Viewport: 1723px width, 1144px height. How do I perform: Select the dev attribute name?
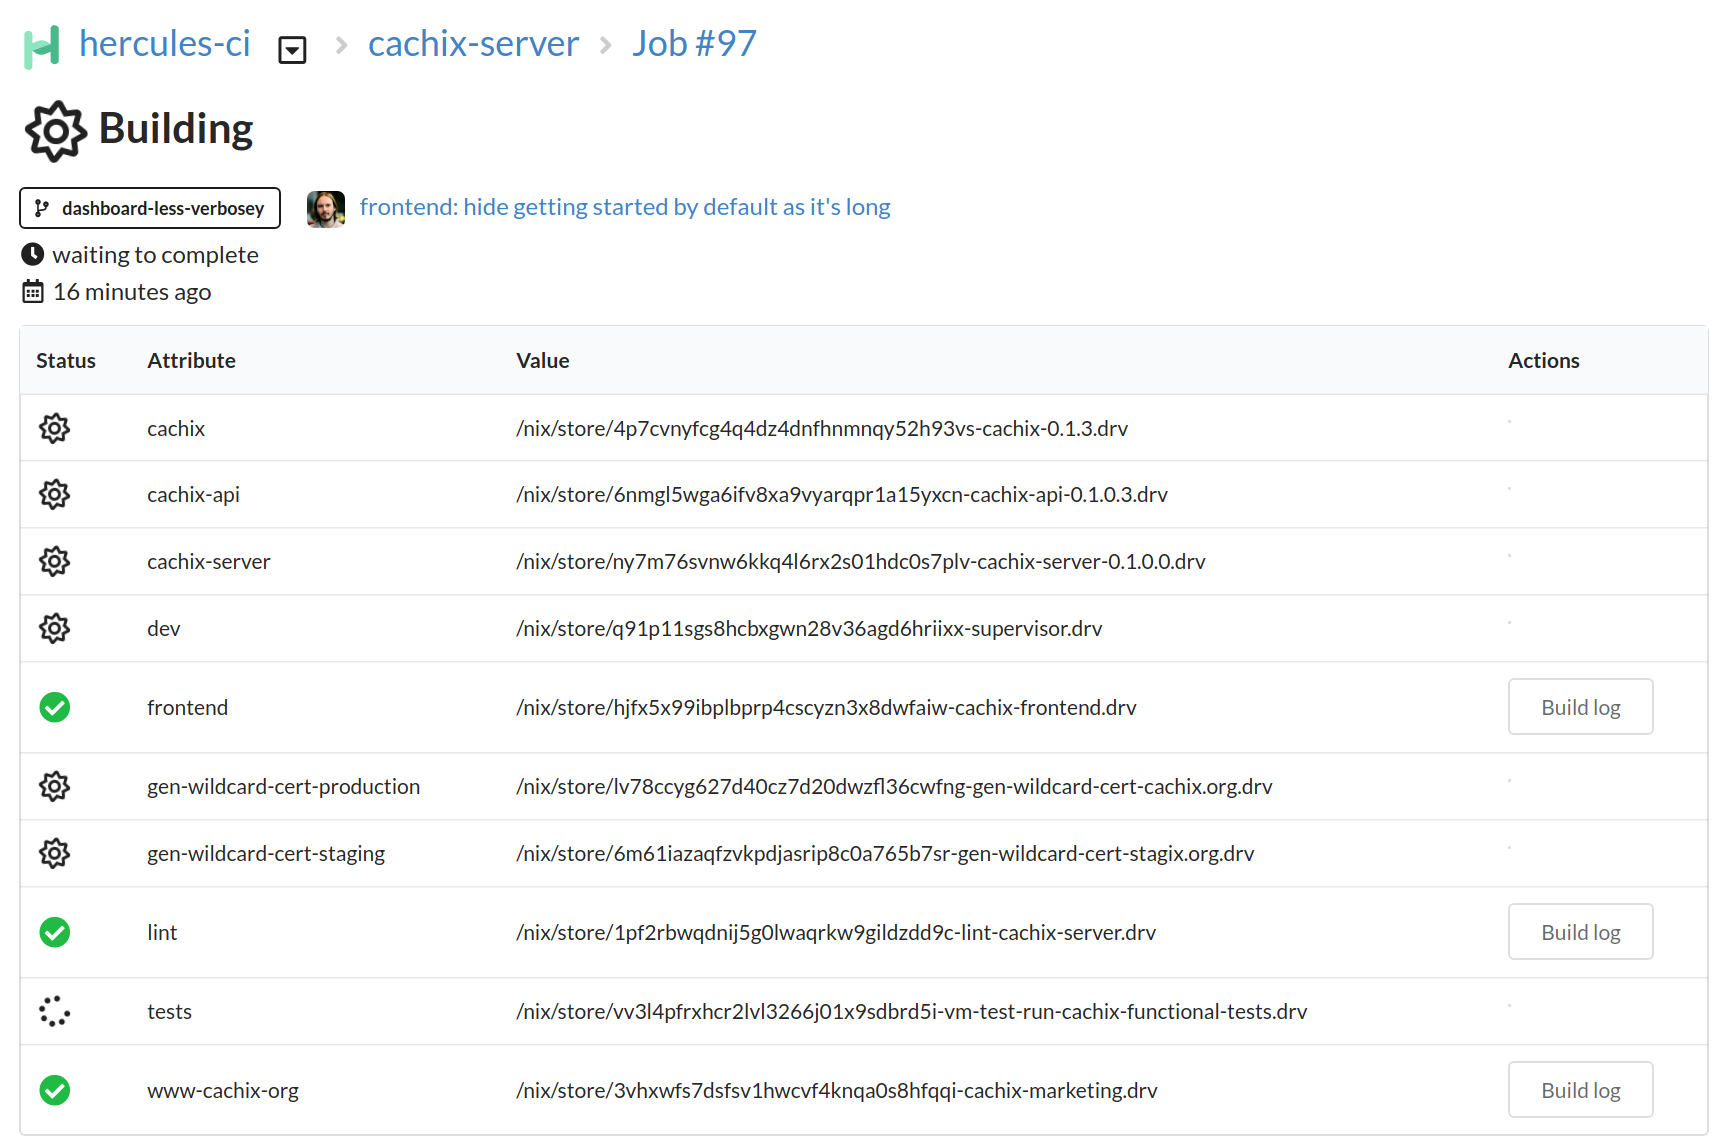click(164, 628)
